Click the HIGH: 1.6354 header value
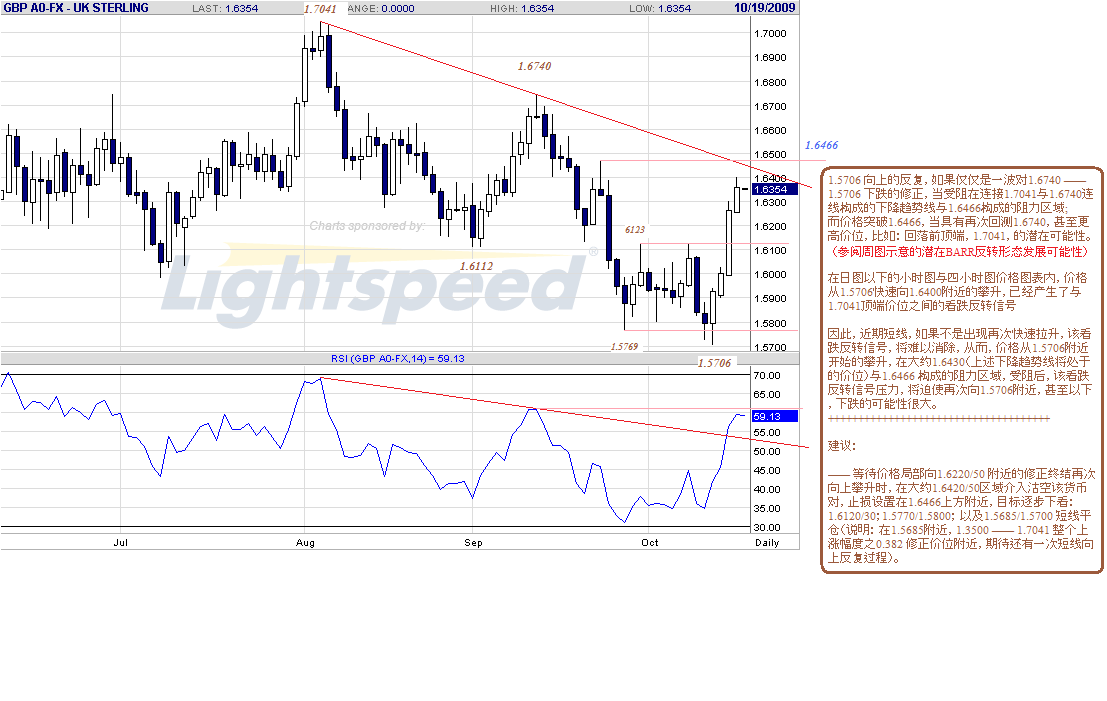 (522, 8)
